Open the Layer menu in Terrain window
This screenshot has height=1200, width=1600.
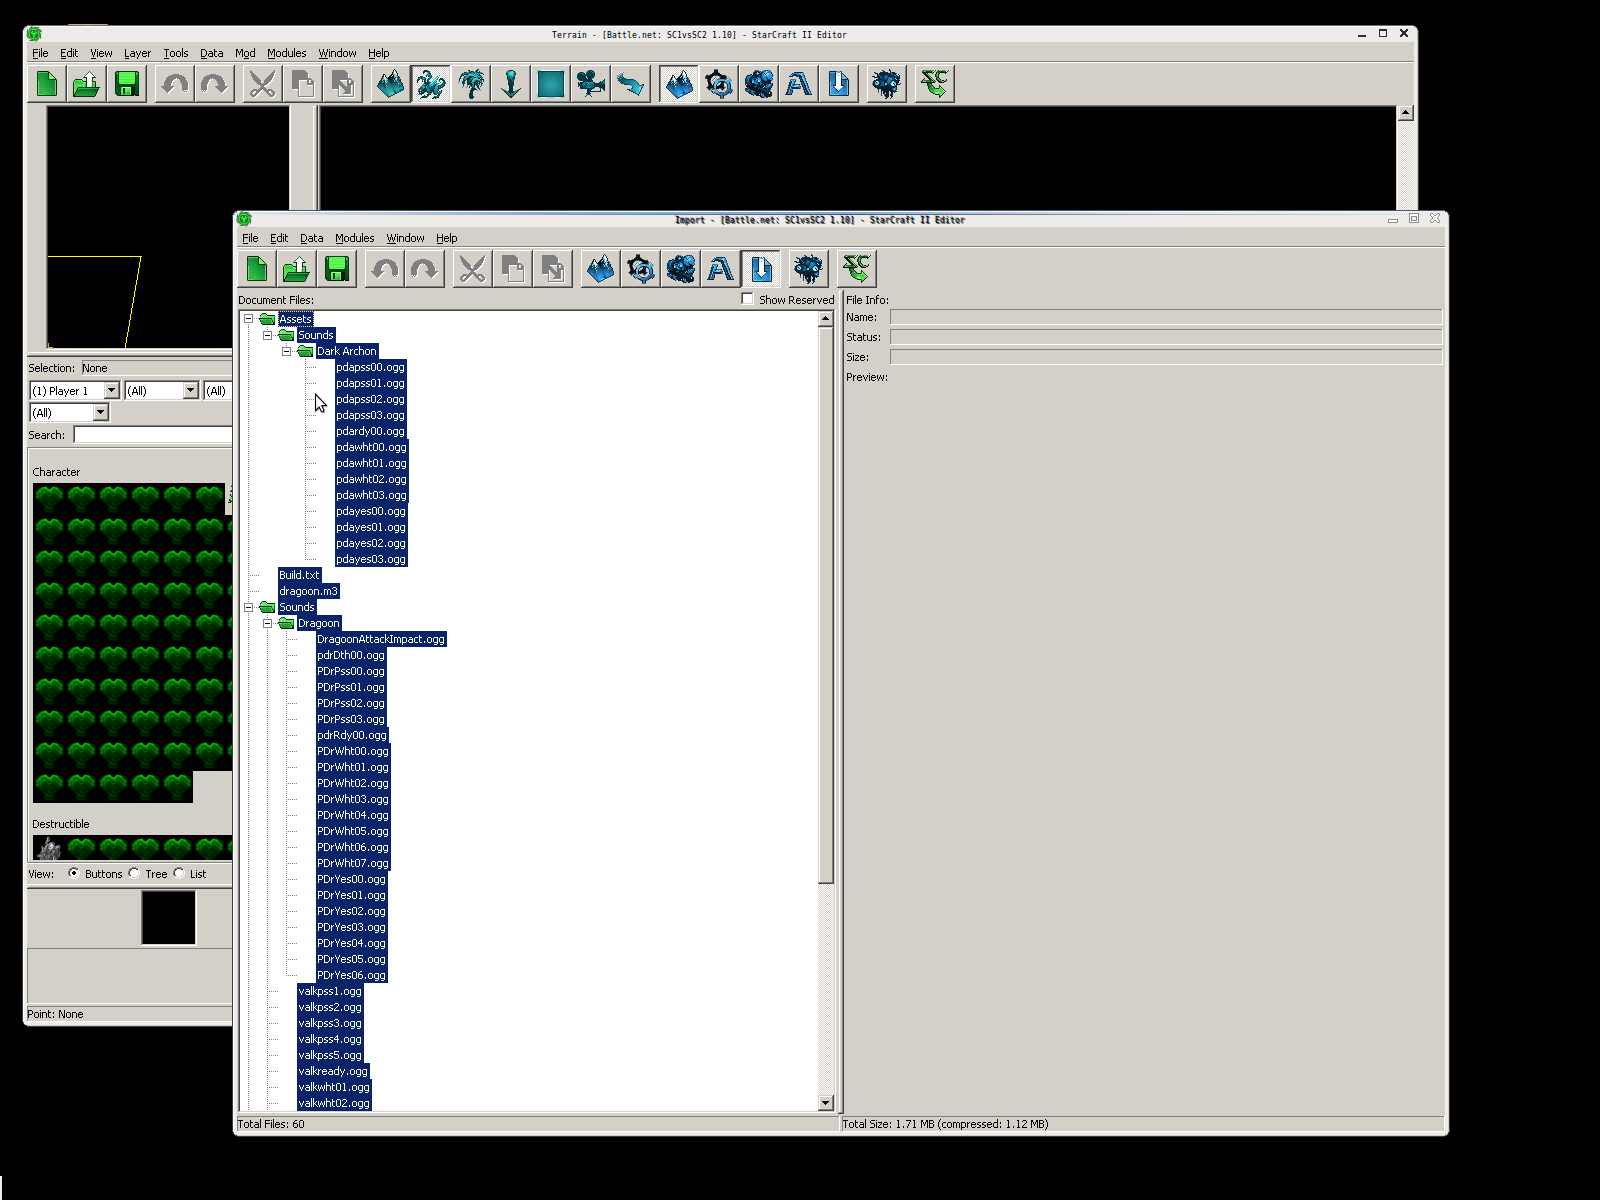[137, 53]
